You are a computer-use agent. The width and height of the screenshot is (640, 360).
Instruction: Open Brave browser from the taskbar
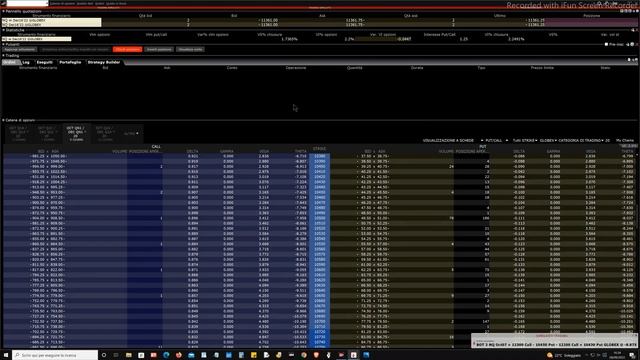pyautogui.click(x=316, y=355)
